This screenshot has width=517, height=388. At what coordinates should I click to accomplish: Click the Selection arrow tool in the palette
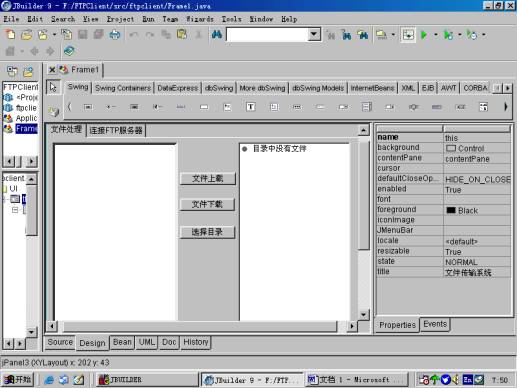53,87
